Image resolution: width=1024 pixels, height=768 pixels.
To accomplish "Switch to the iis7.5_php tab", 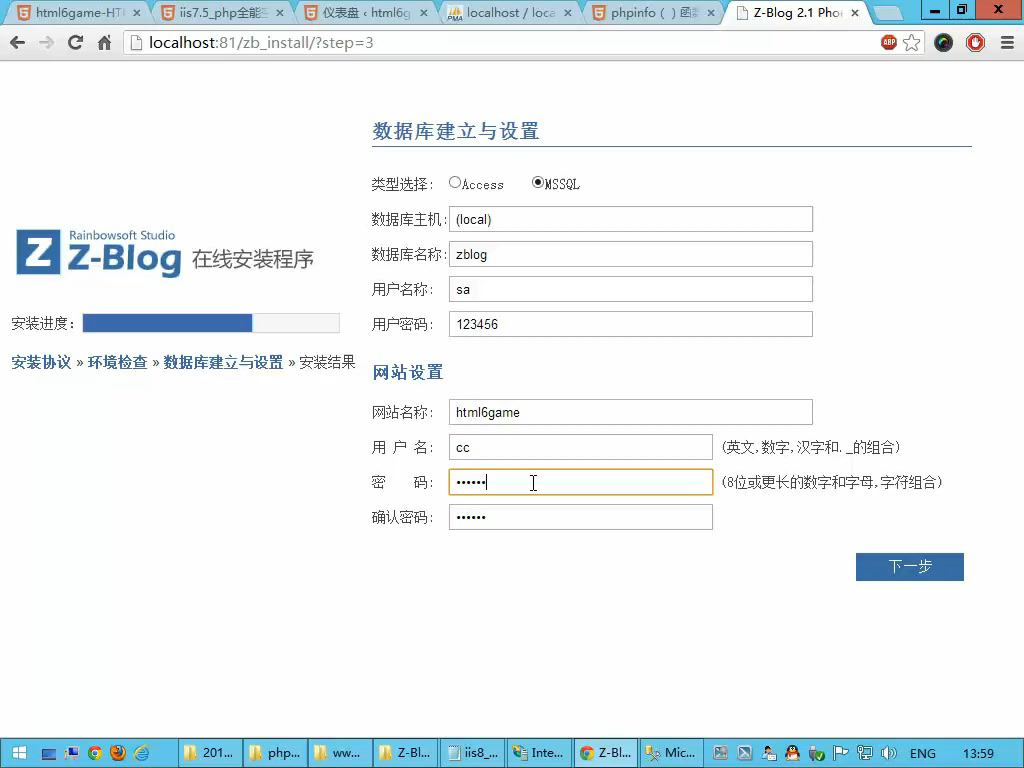I will coord(223,12).
